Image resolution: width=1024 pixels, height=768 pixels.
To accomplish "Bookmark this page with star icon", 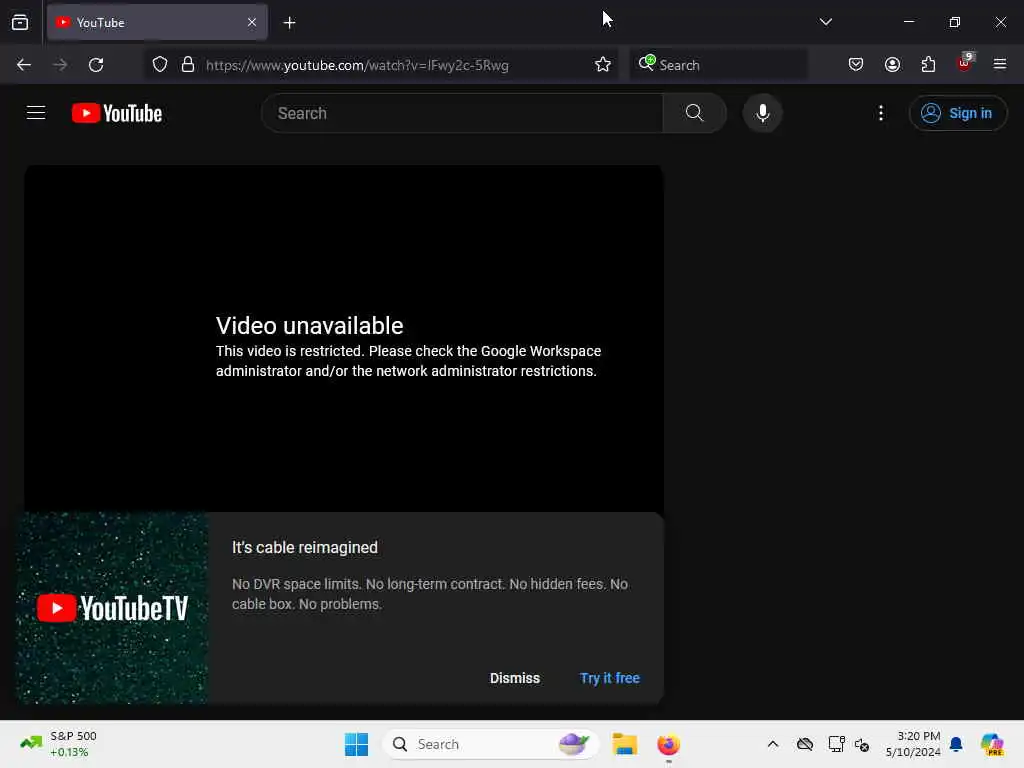I will (603, 65).
